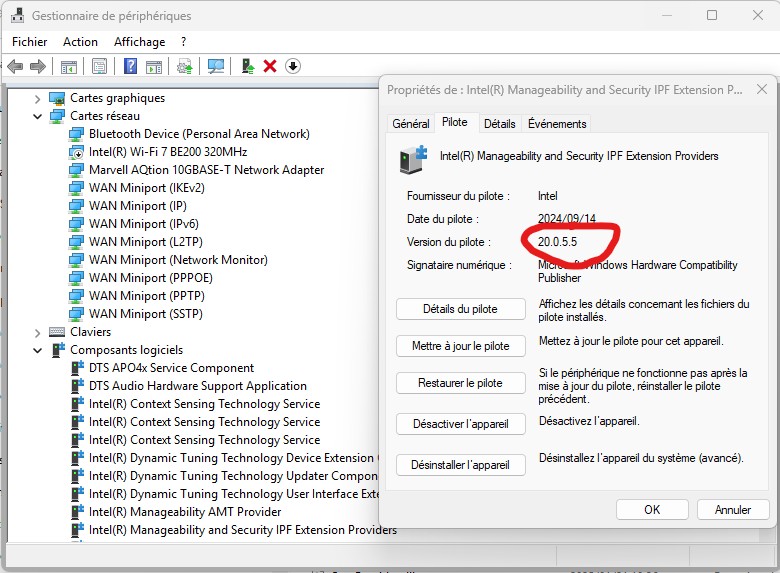780x573 pixels.
Task: Open the Affichage menu
Action: pyautogui.click(x=139, y=42)
